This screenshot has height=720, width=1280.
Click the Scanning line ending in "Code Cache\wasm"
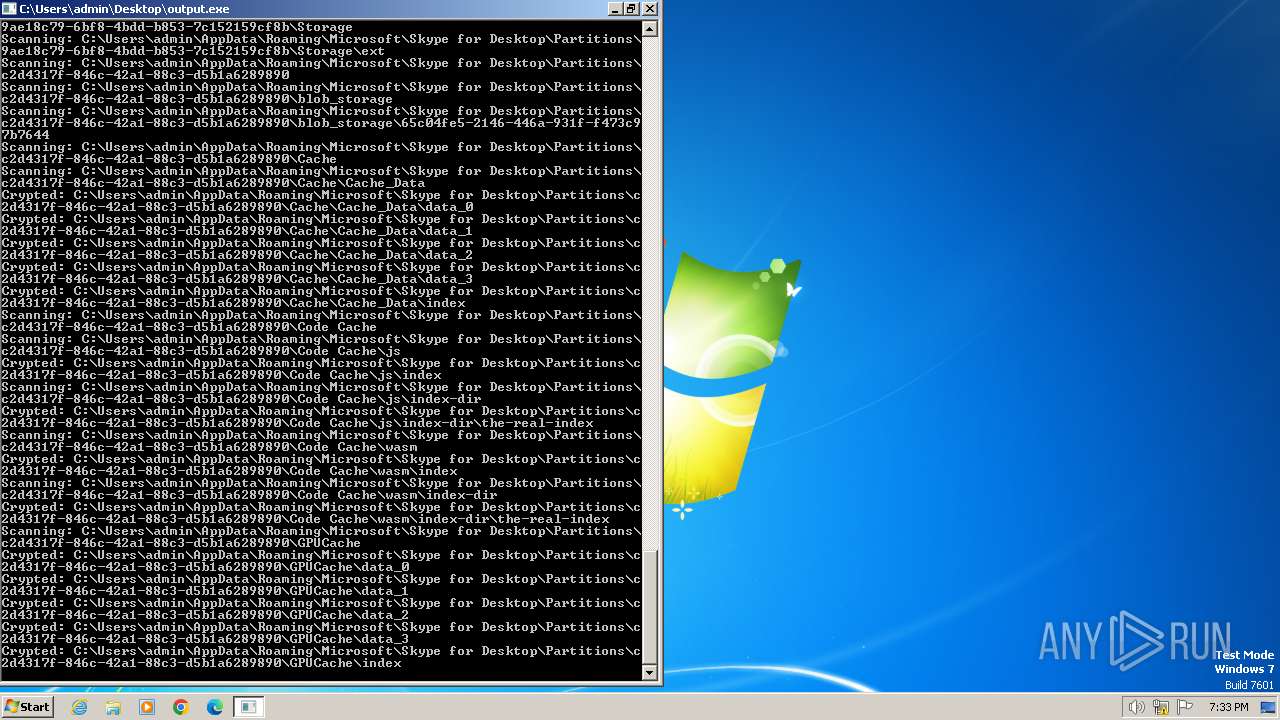point(321,441)
